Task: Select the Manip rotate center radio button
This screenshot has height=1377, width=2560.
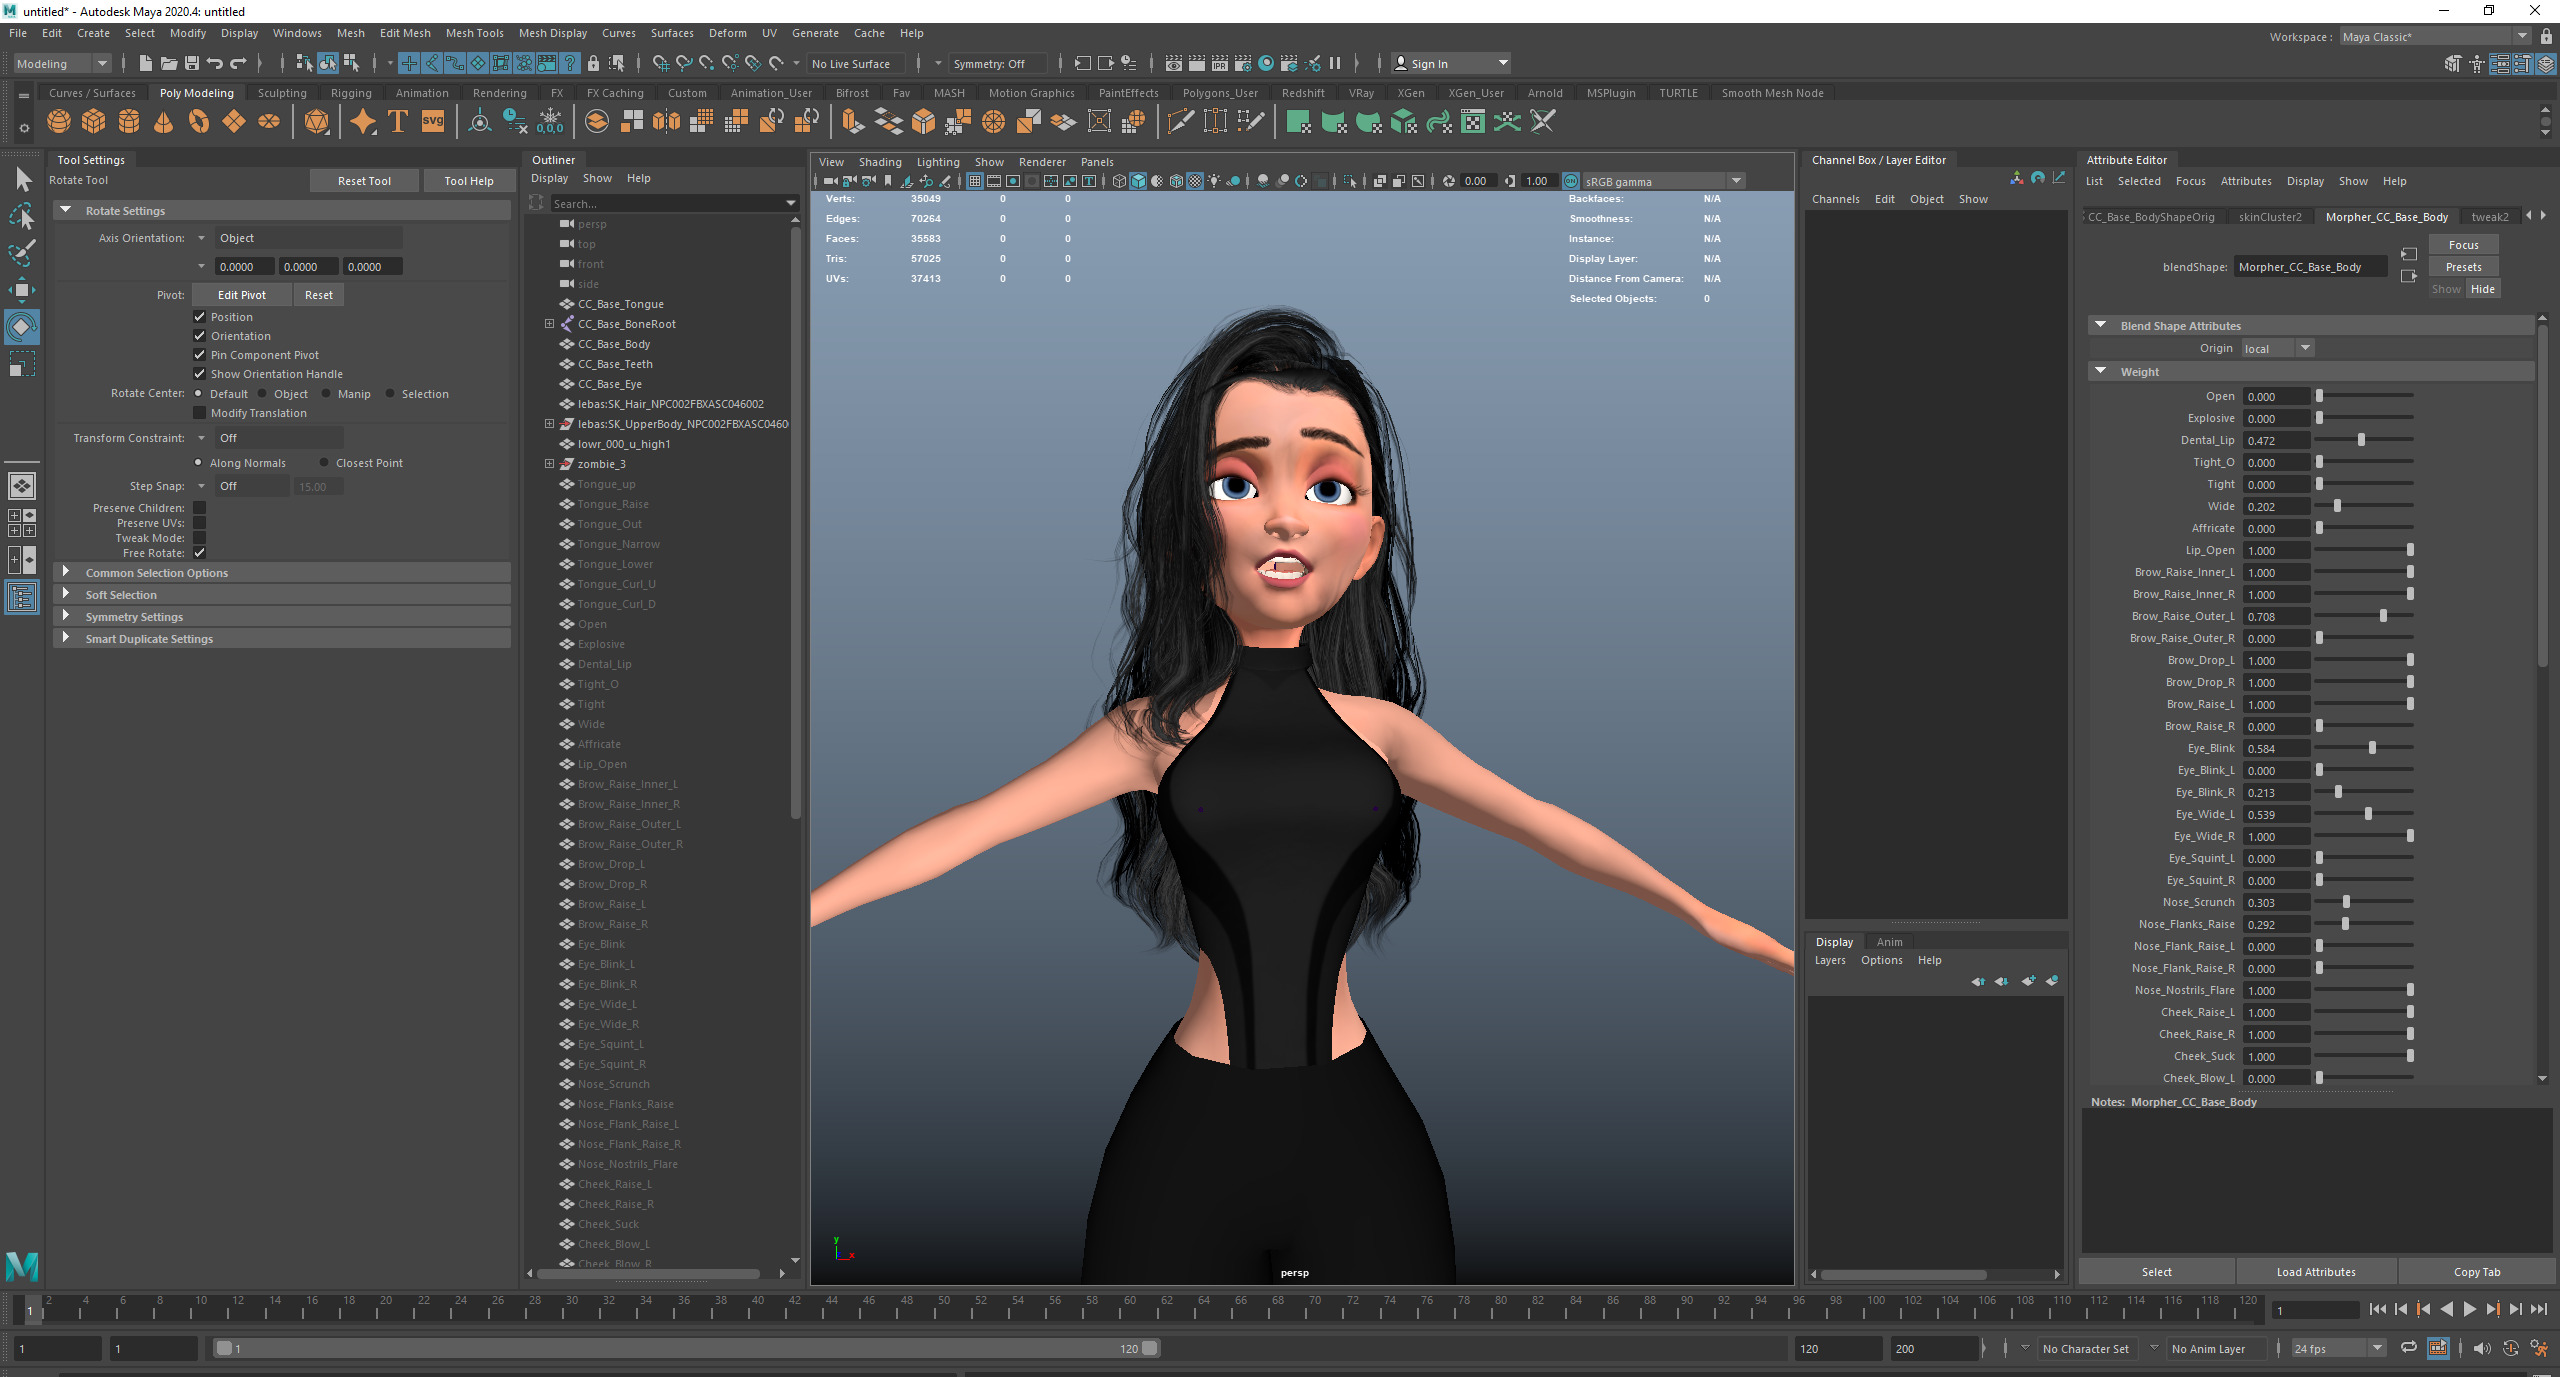Action: pos(326,394)
